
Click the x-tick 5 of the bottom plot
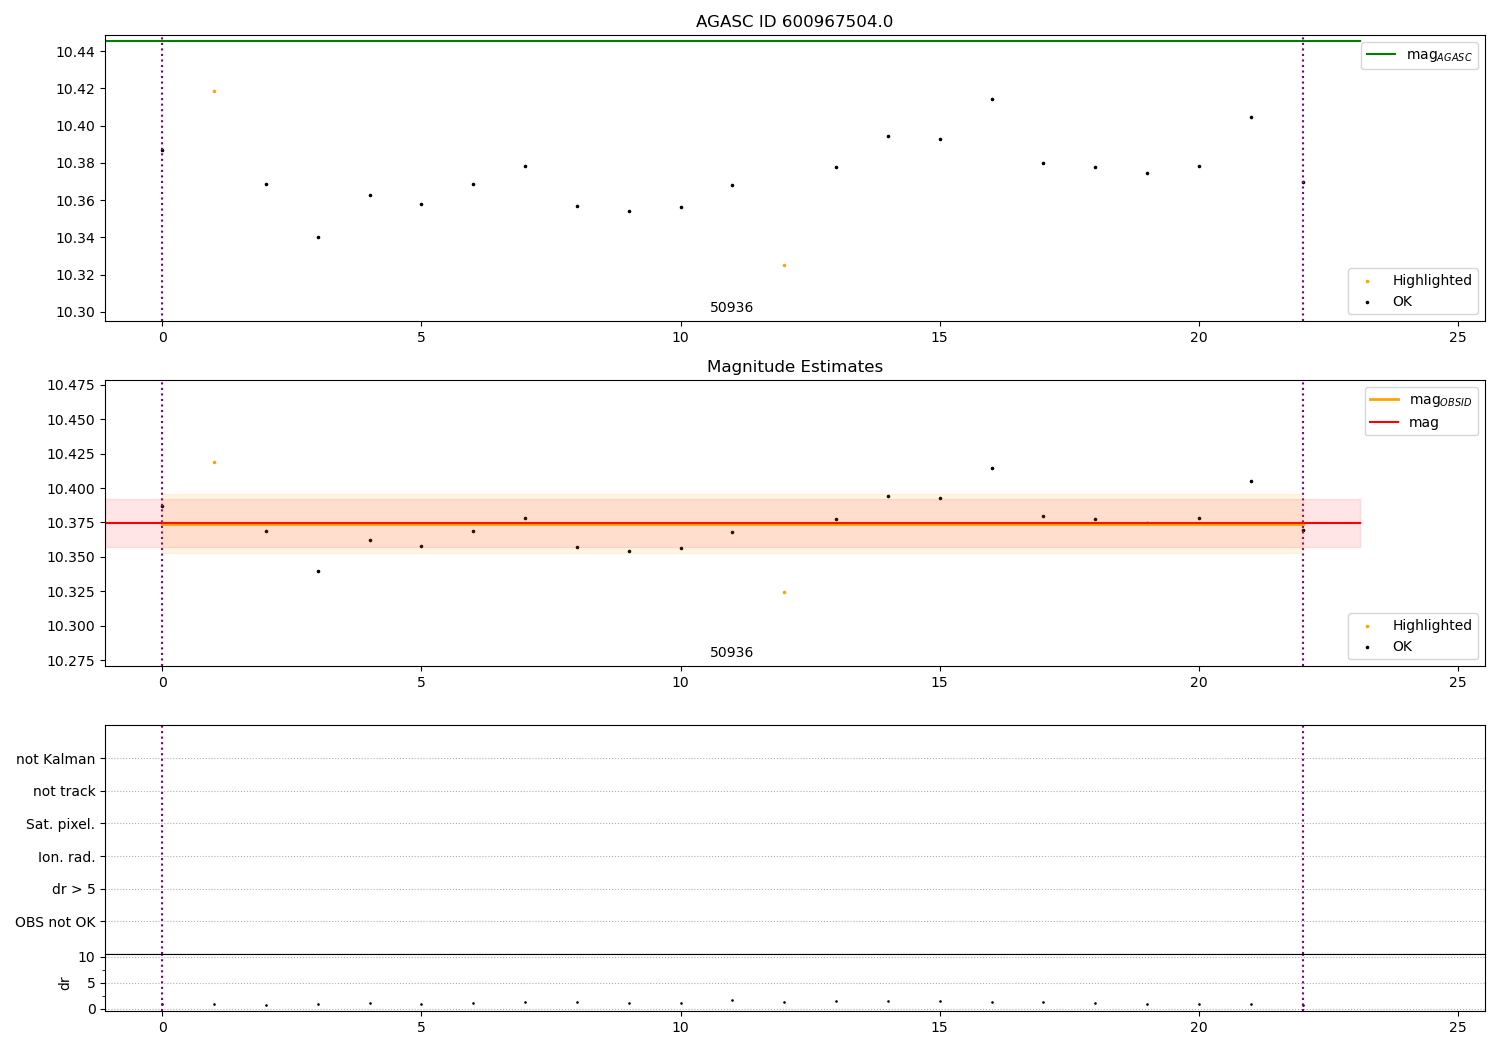421,1027
